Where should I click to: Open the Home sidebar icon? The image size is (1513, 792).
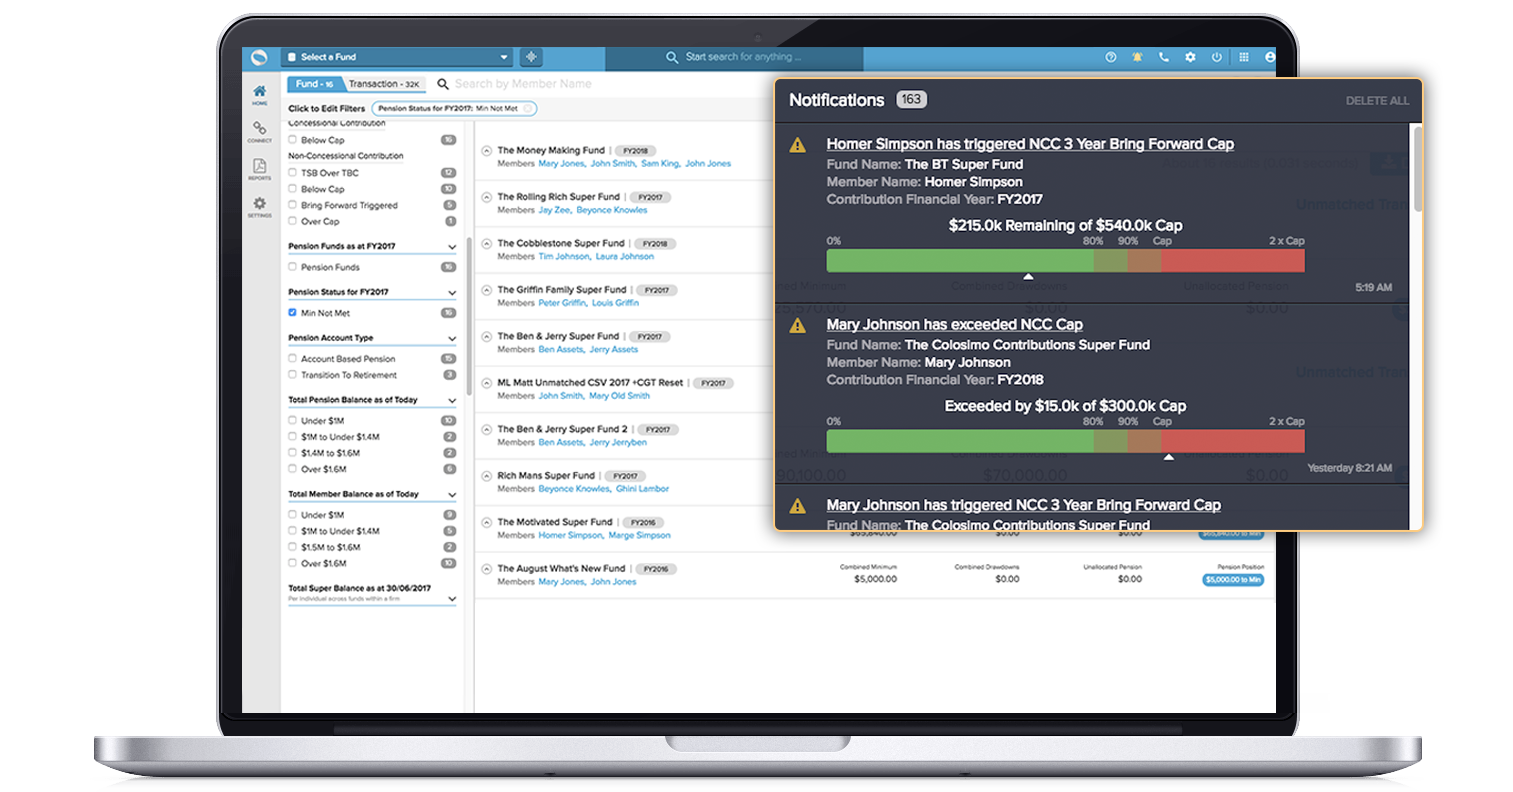tap(259, 93)
